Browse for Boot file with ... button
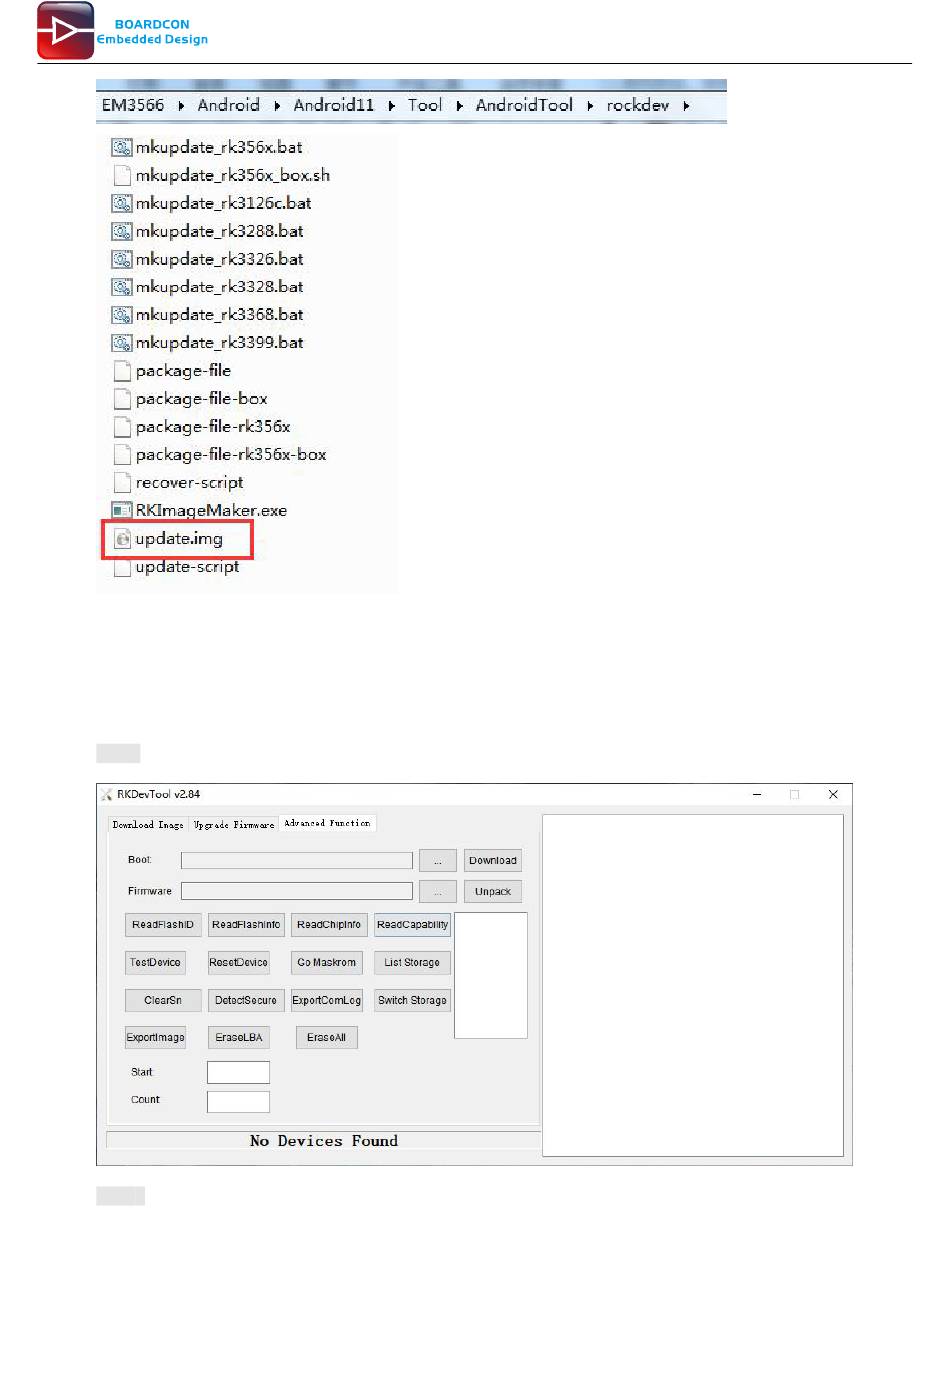This screenshot has width=950, height=1387. coord(438,861)
